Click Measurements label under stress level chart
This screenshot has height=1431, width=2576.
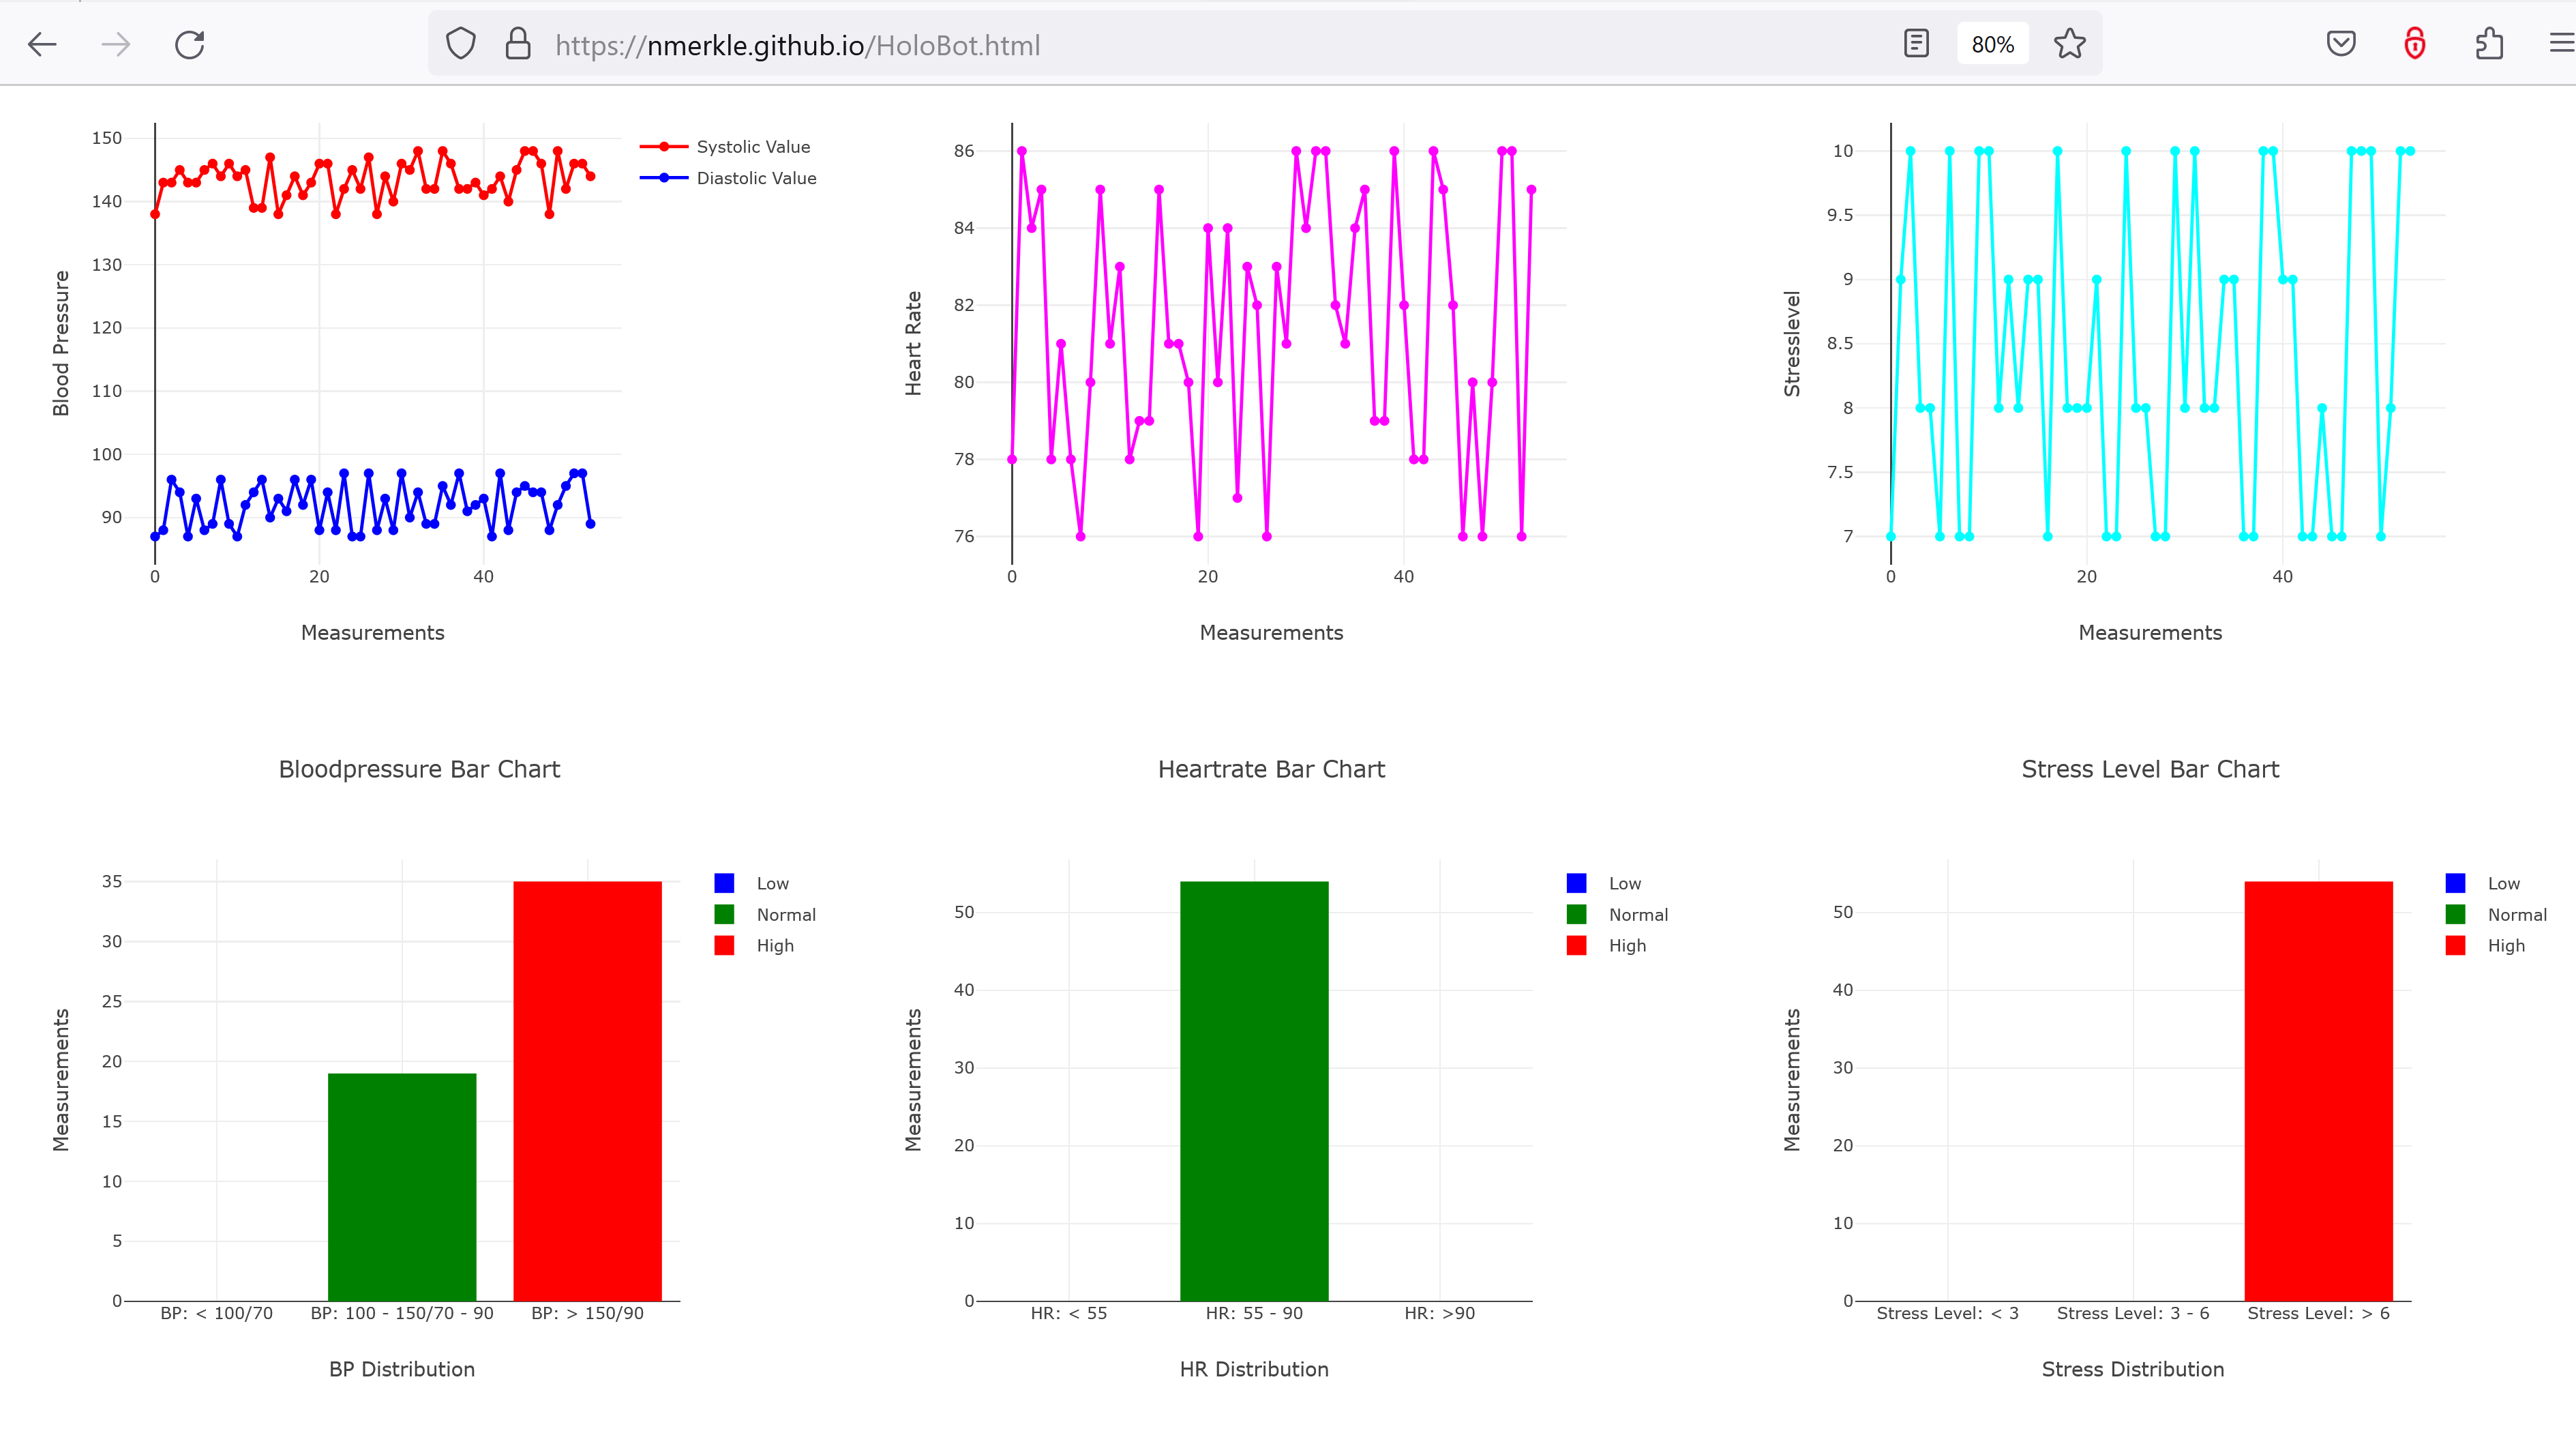[x=2150, y=632]
